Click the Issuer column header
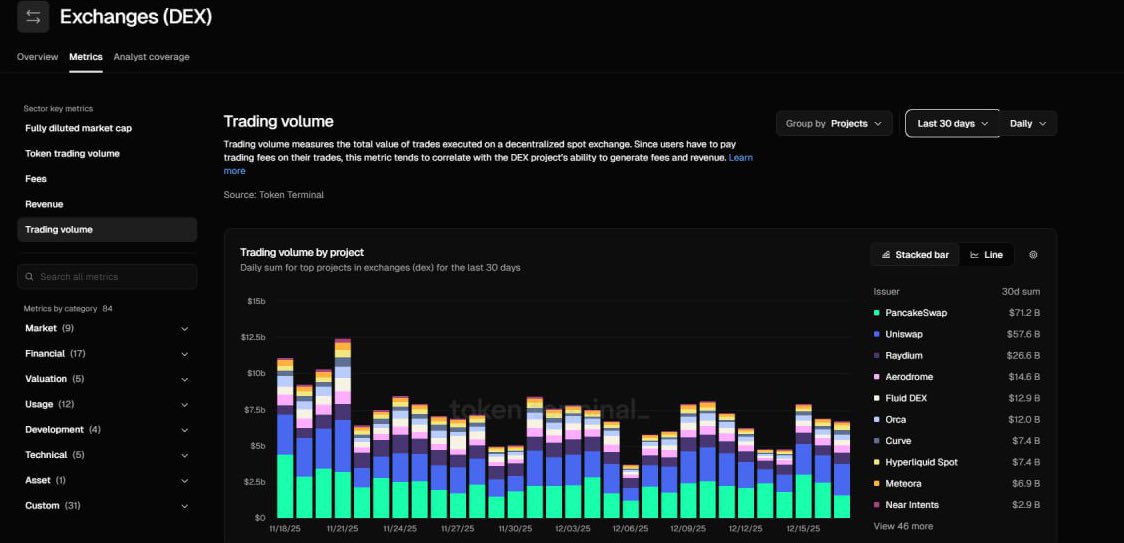This screenshot has width=1124, height=543. (x=887, y=292)
